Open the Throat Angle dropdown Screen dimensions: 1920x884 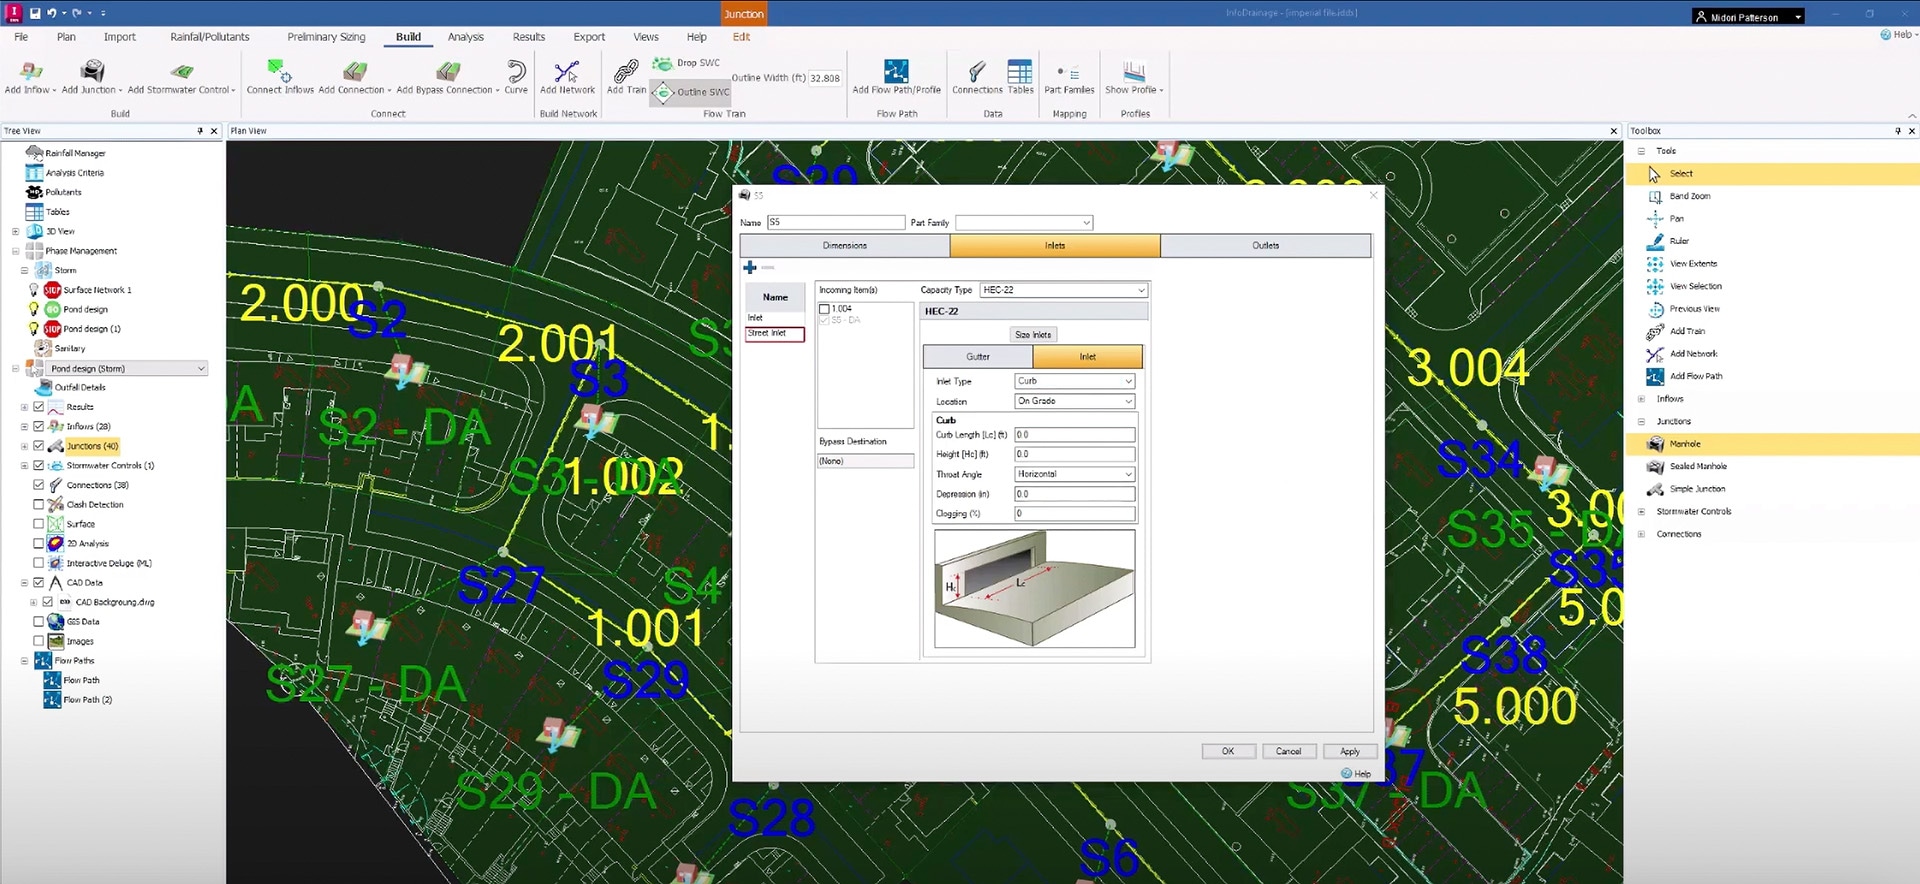(1074, 474)
